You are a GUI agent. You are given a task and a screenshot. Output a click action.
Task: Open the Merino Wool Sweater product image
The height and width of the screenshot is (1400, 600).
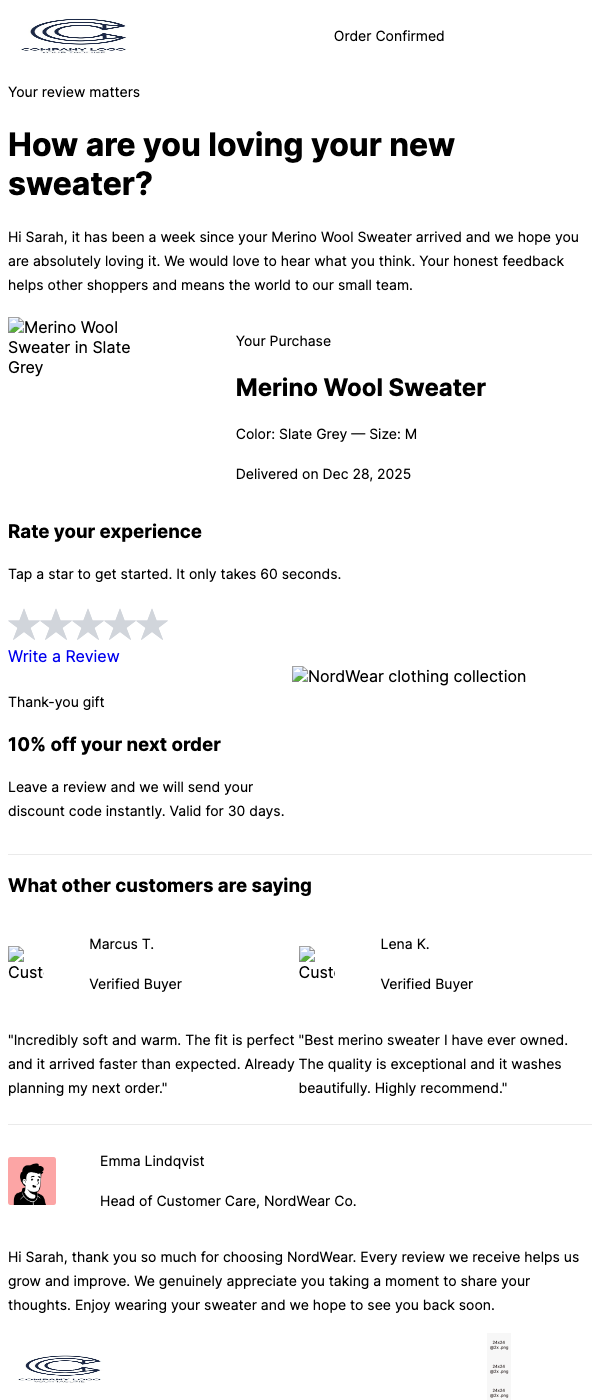[70, 347]
